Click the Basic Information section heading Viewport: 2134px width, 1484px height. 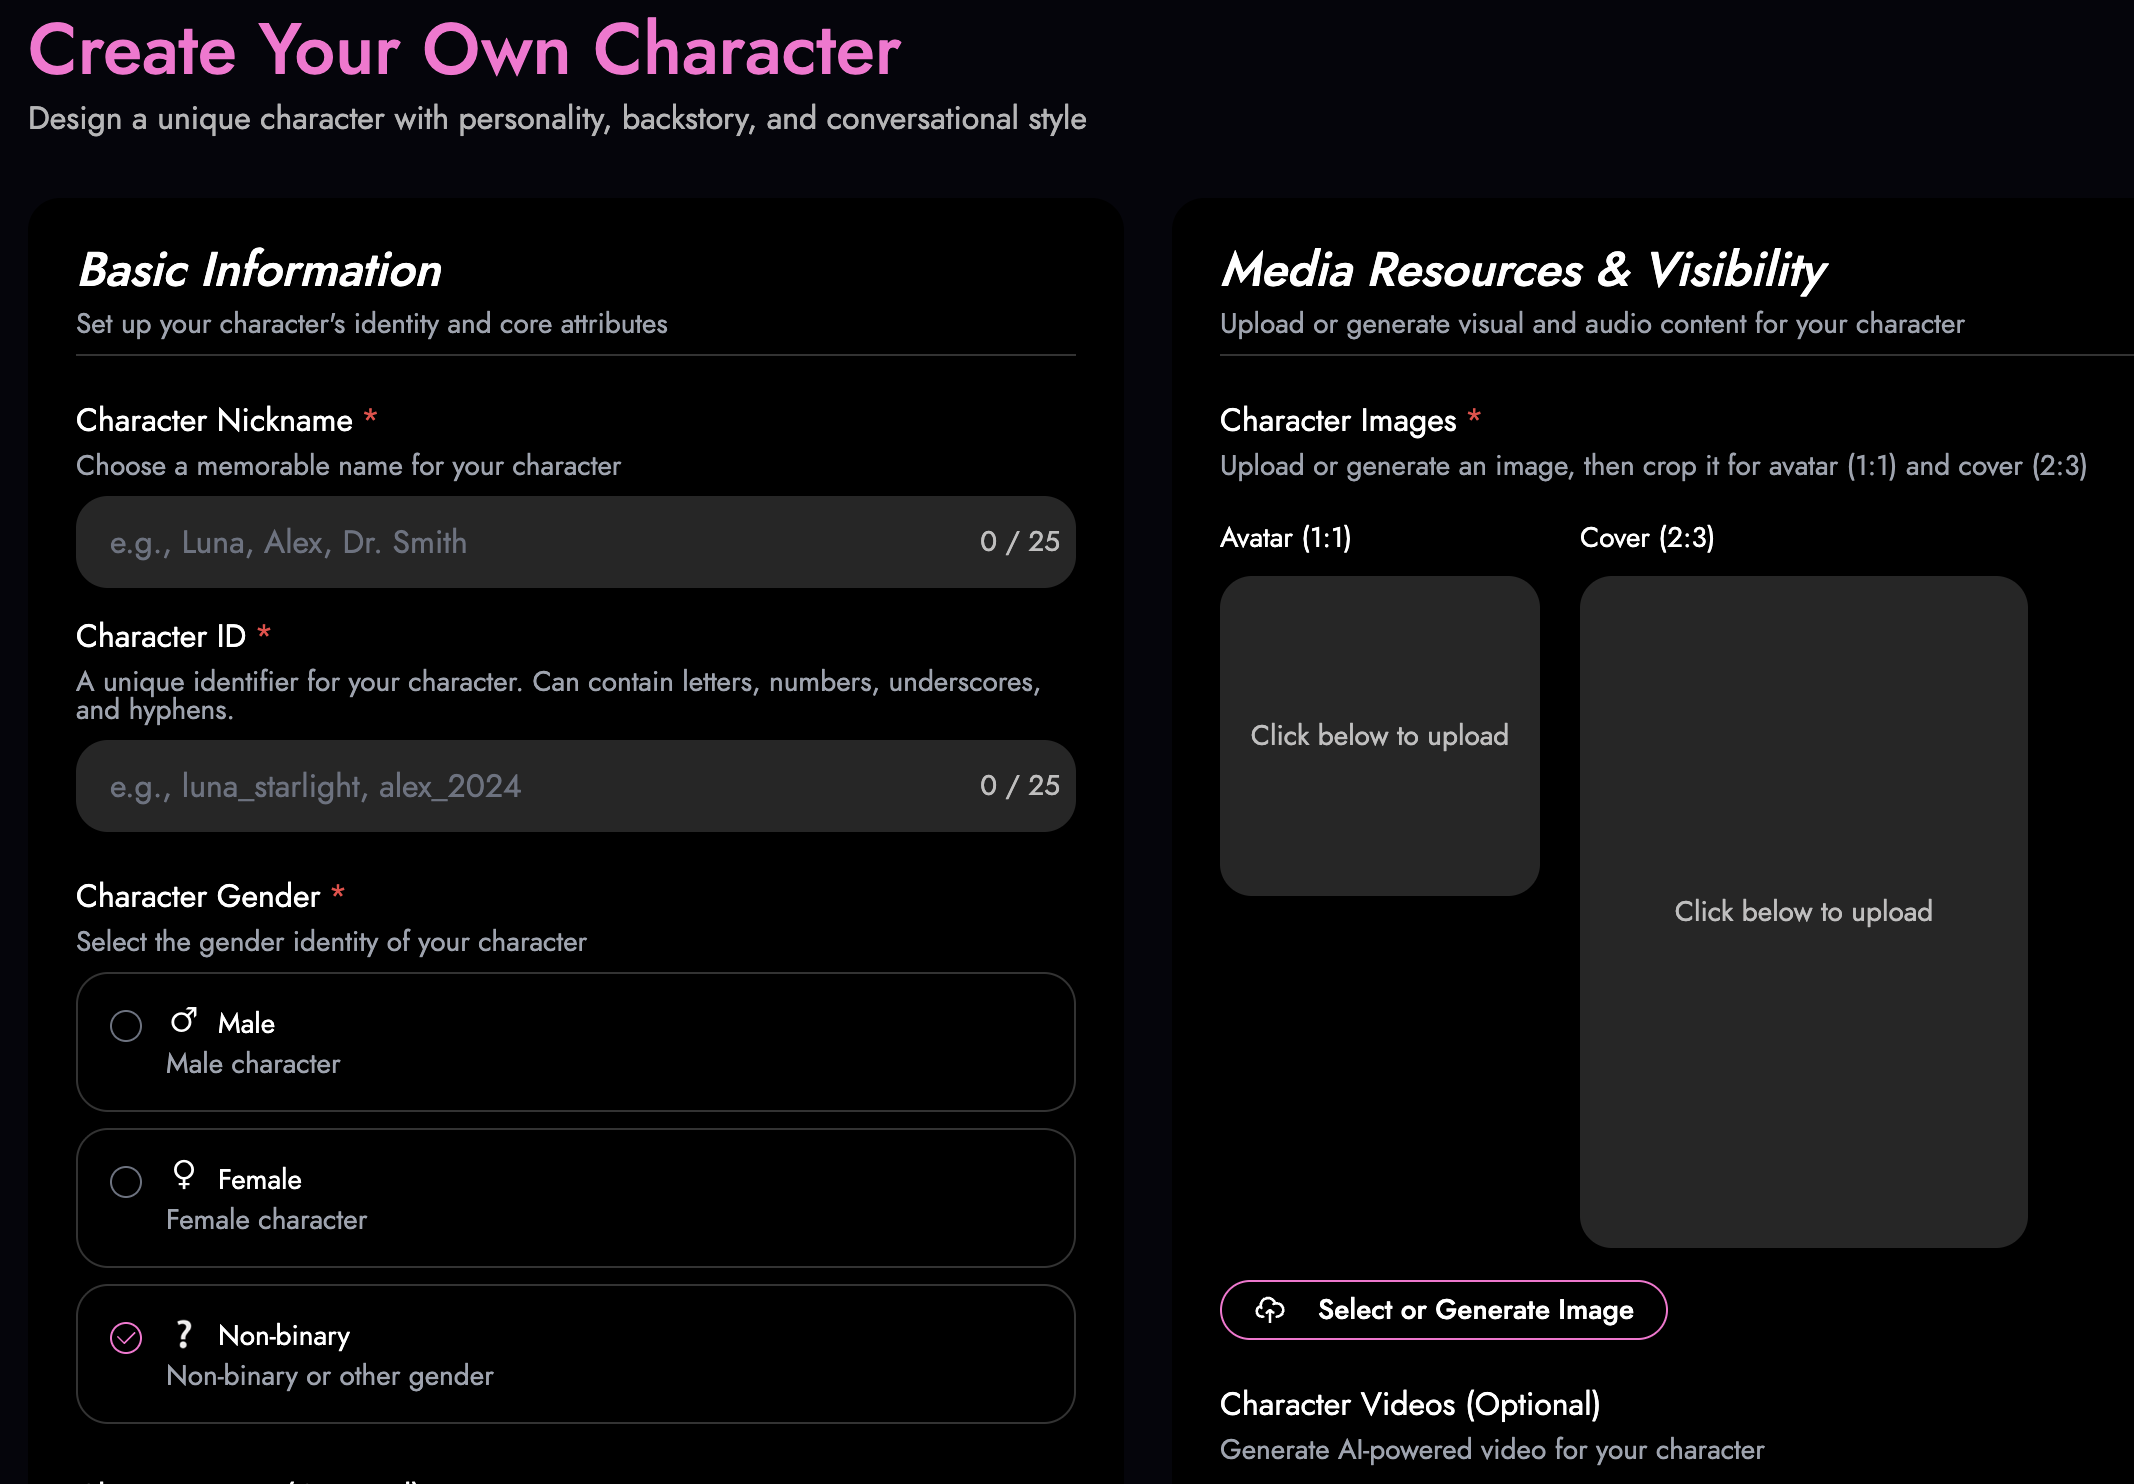pyautogui.click(x=260, y=270)
